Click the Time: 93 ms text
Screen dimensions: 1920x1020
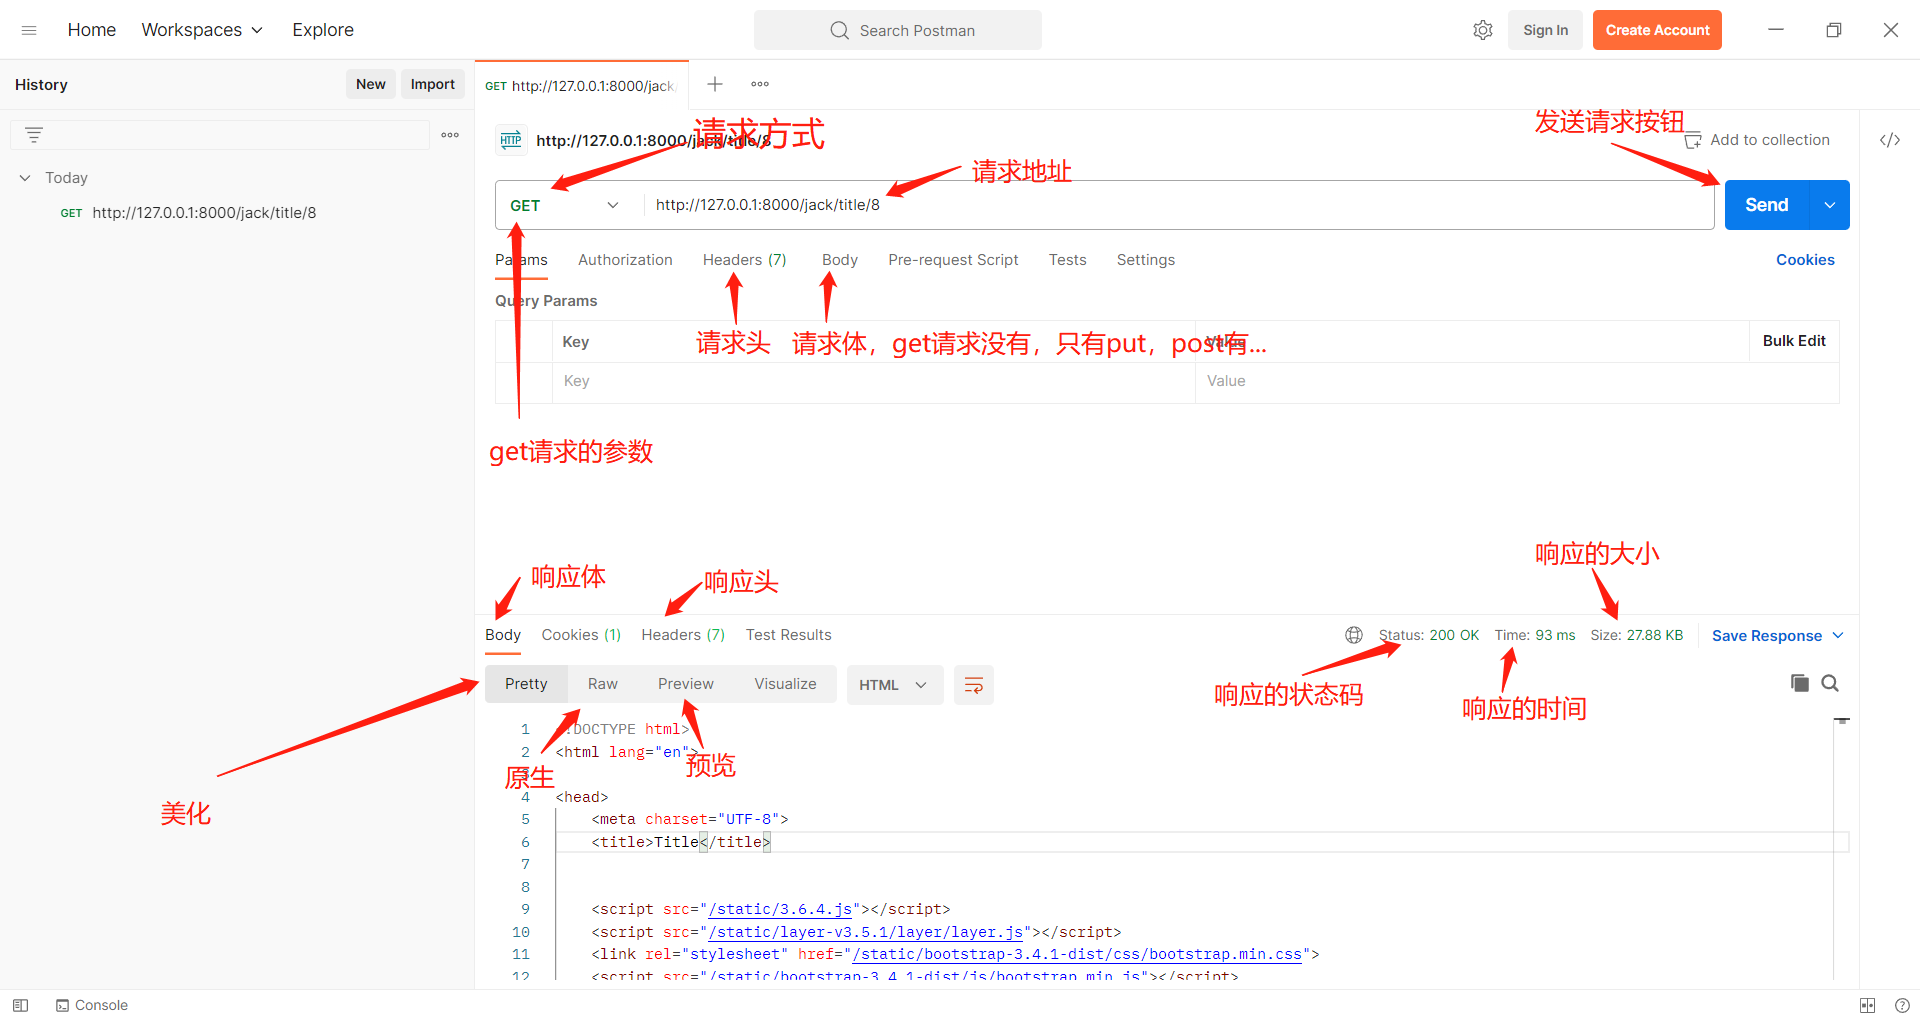click(x=1535, y=635)
